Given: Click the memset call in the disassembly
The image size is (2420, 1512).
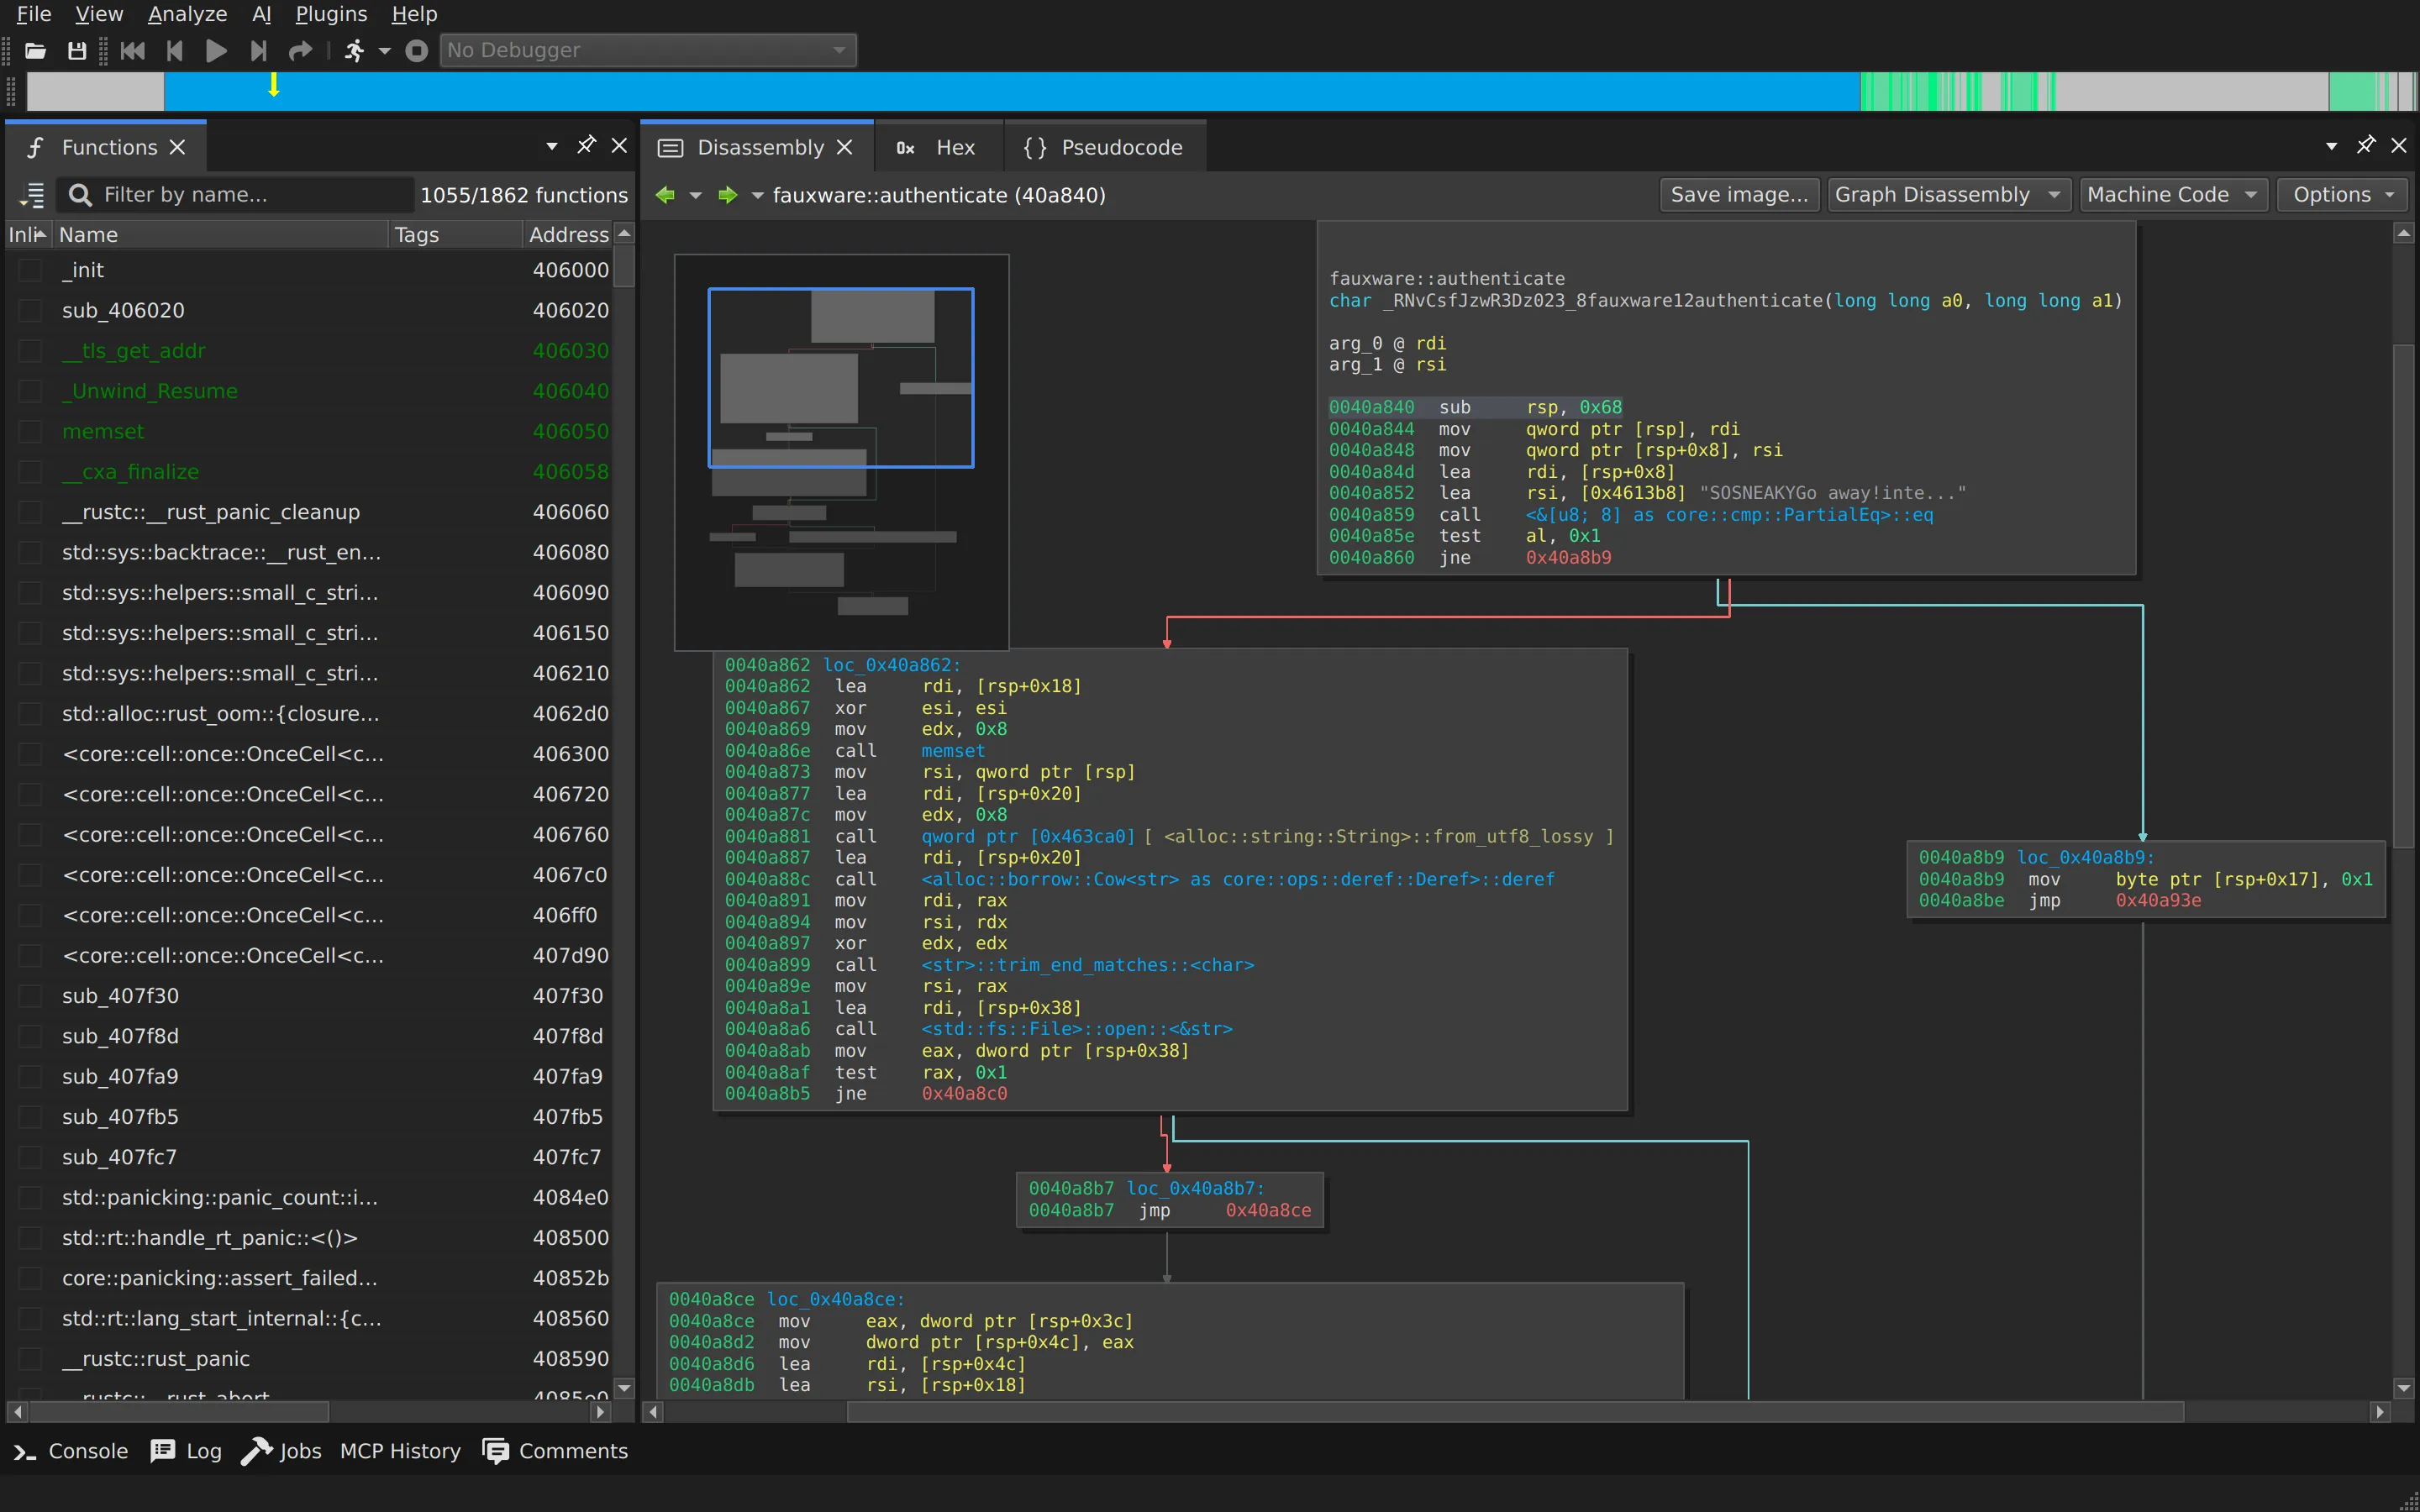Looking at the screenshot, I should [952, 750].
